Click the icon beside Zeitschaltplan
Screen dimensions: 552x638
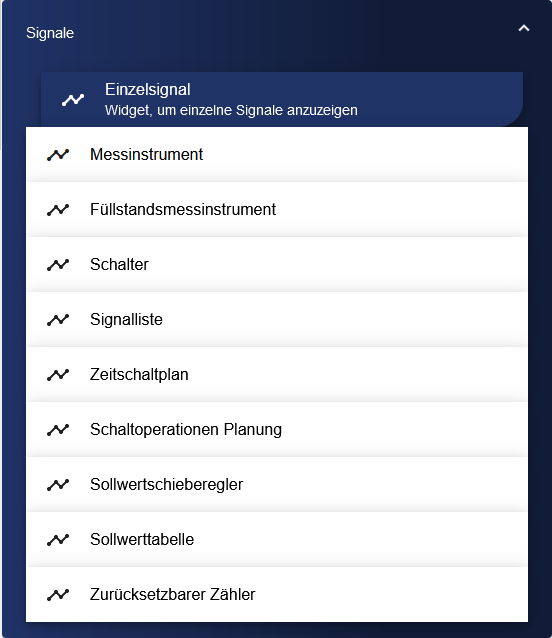58,374
